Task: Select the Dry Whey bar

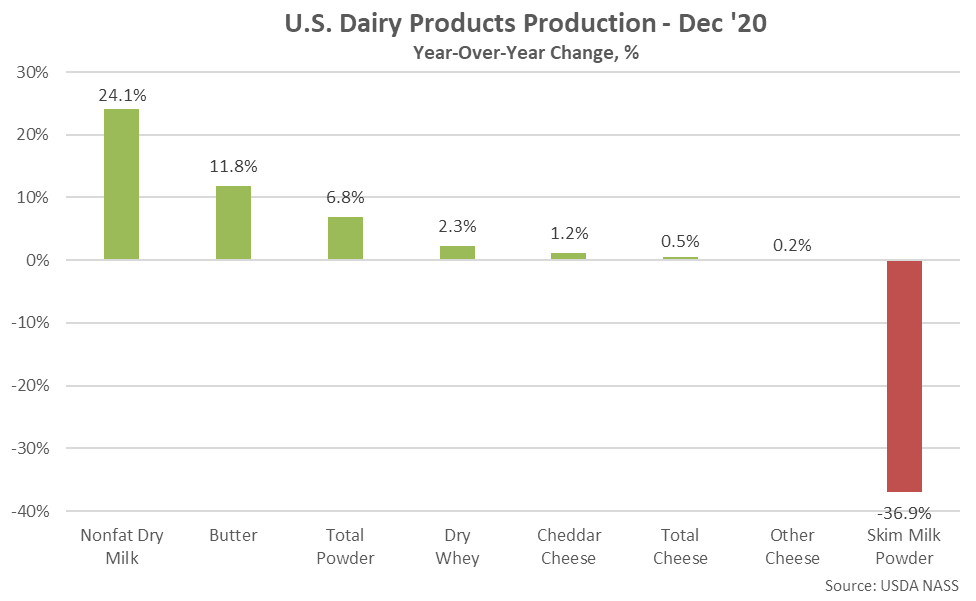Action: click(x=457, y=253)
